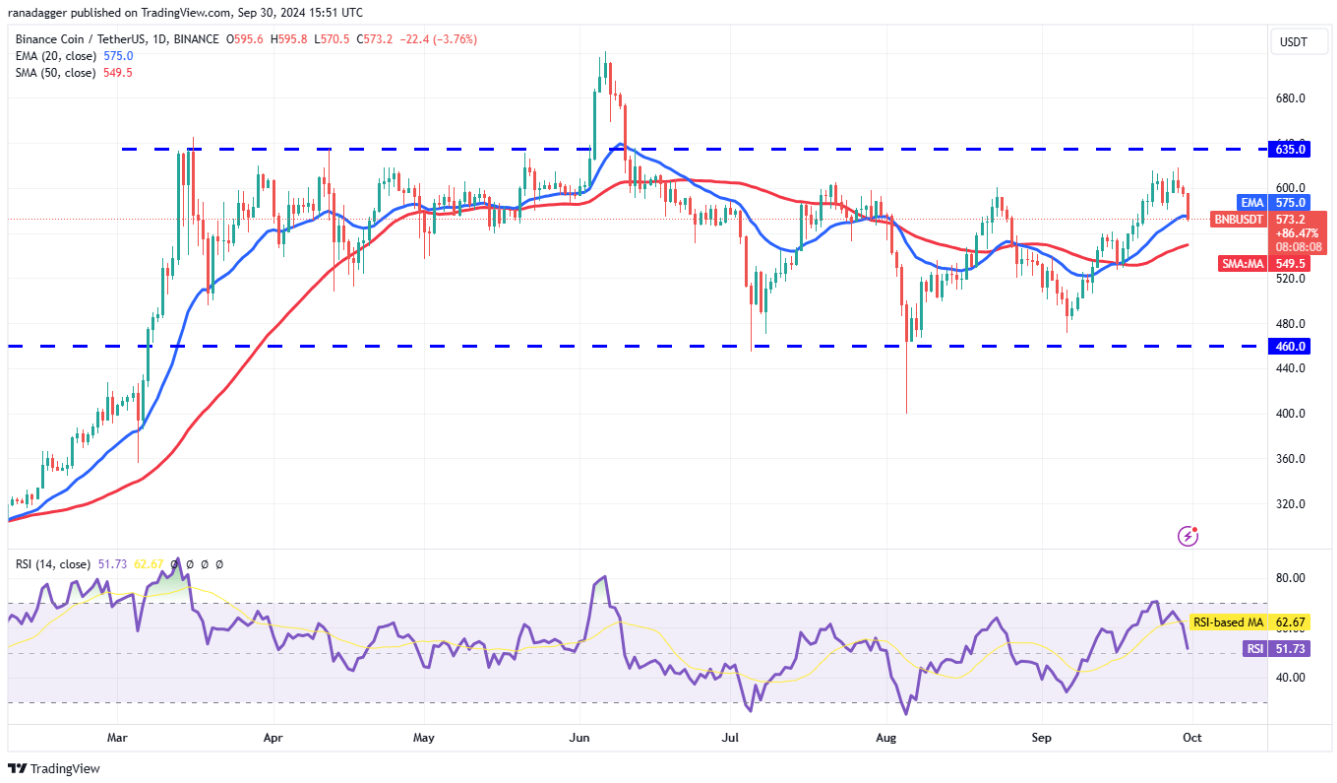Click the RSI legend value 62.67 in yellow
This screenshot has height=783, width=1337.
pos(150,564)
